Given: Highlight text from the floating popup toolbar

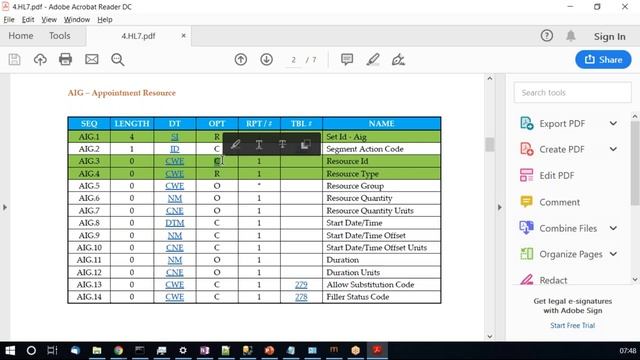Looking at the screenshot, I should (x=235, y=144).
